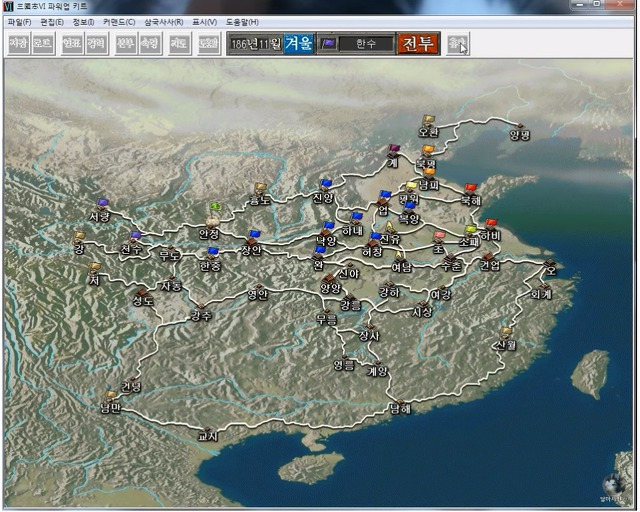Select the 오환 city on the map
This screenshot has width=640, height=512.
point(429,127)
